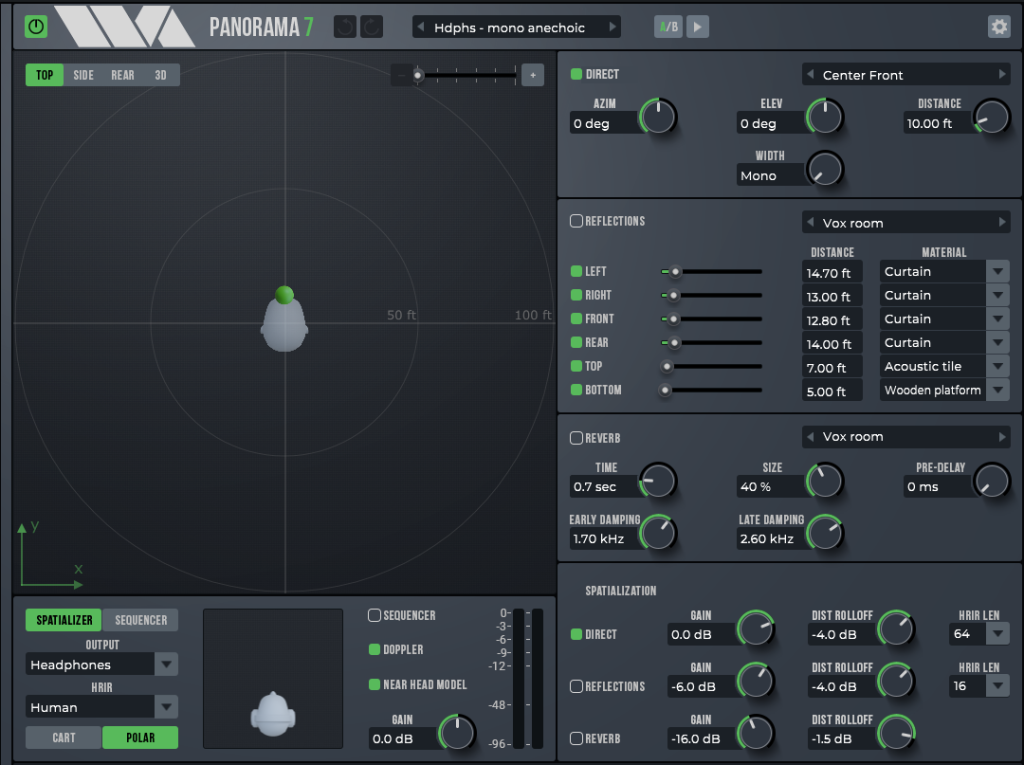Viewport: 1024px width, 765px height.
Task: Toggle the DOPPLER option
Action: (374, 649)
